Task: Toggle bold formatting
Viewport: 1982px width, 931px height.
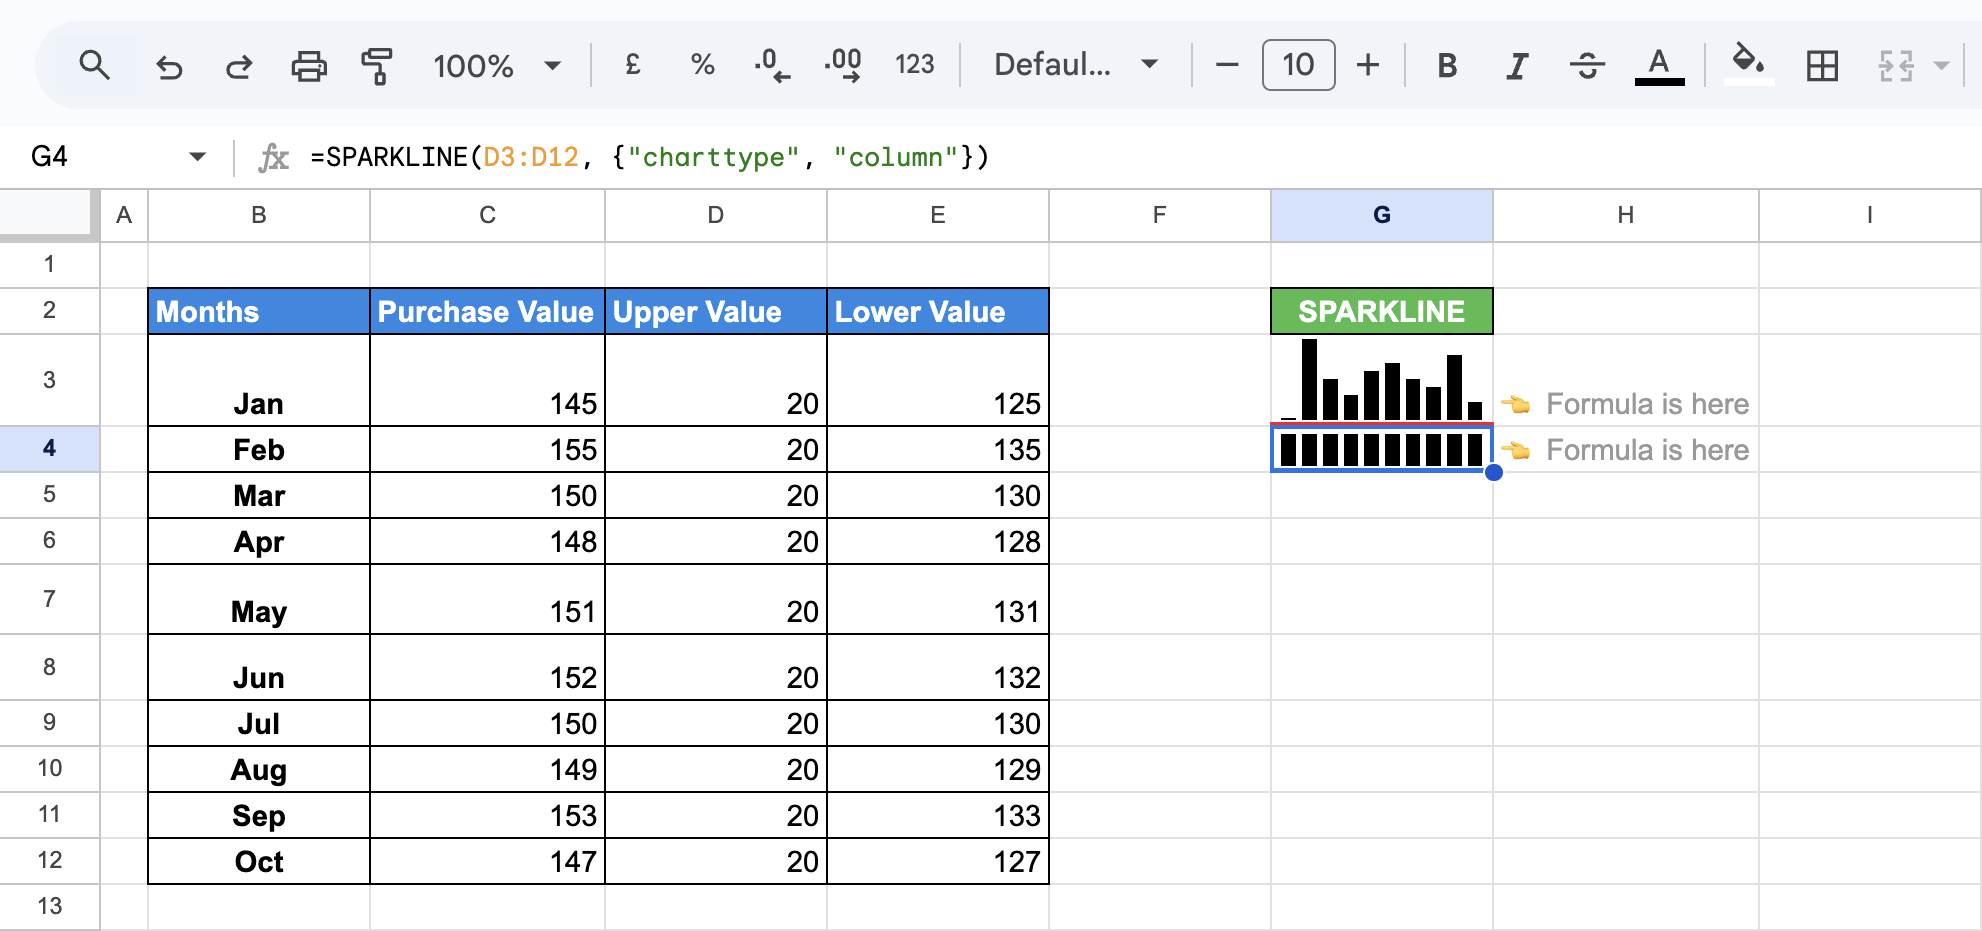Action: click(x=1446, y=66)
